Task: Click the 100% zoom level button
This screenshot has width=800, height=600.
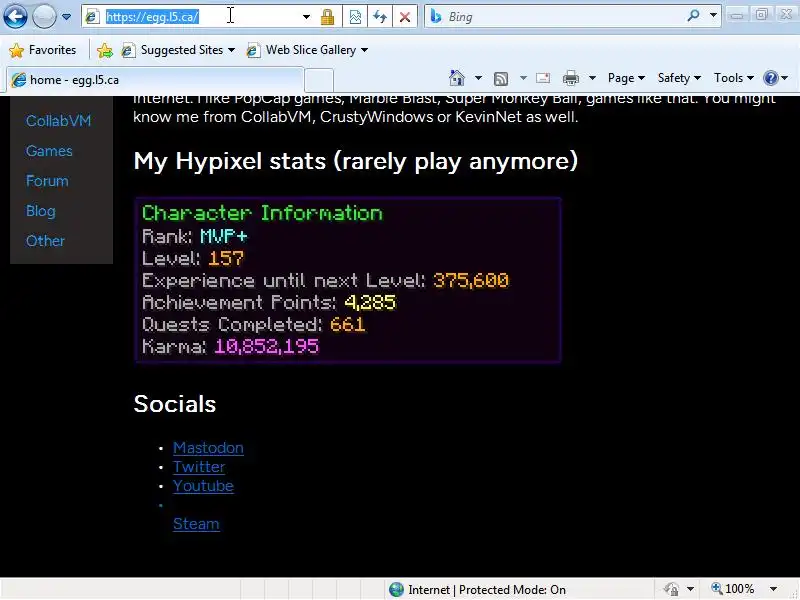Action: click(733, 589)
